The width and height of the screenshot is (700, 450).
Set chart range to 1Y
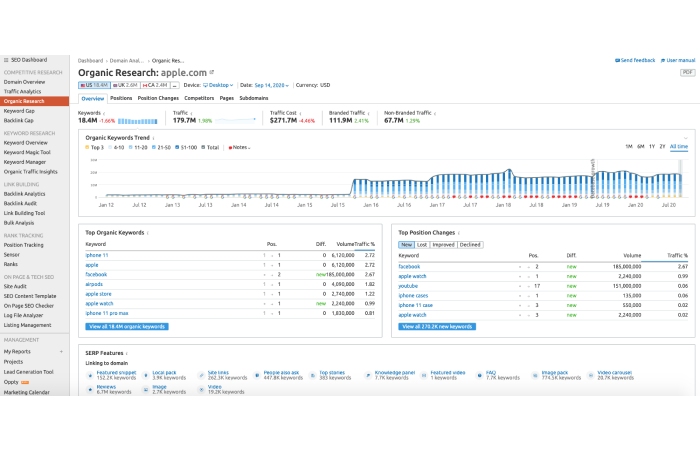pyautogui.click(x=652, y=146)
